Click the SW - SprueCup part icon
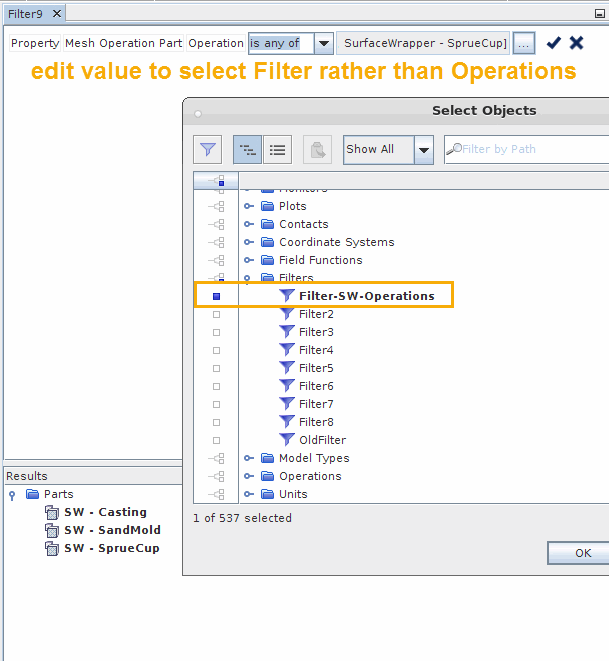 [52, 548]
